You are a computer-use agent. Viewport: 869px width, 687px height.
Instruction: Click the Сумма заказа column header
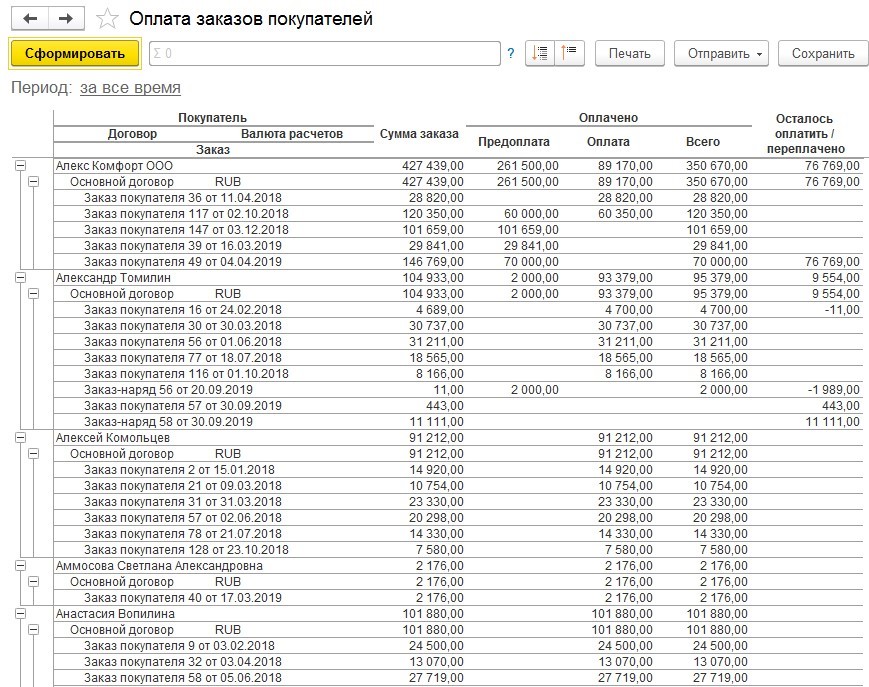(x=419, y=134)
